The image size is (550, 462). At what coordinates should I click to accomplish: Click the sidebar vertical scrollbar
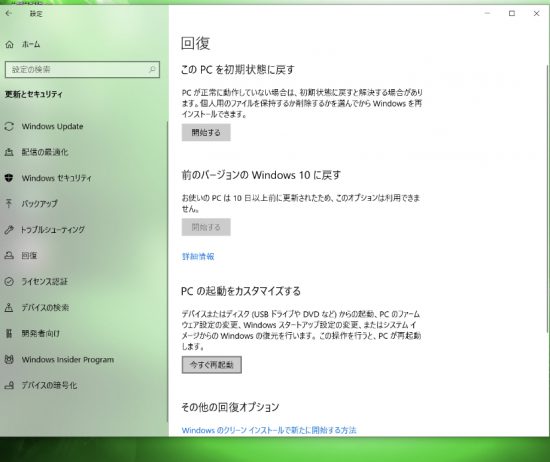[167, 272]
